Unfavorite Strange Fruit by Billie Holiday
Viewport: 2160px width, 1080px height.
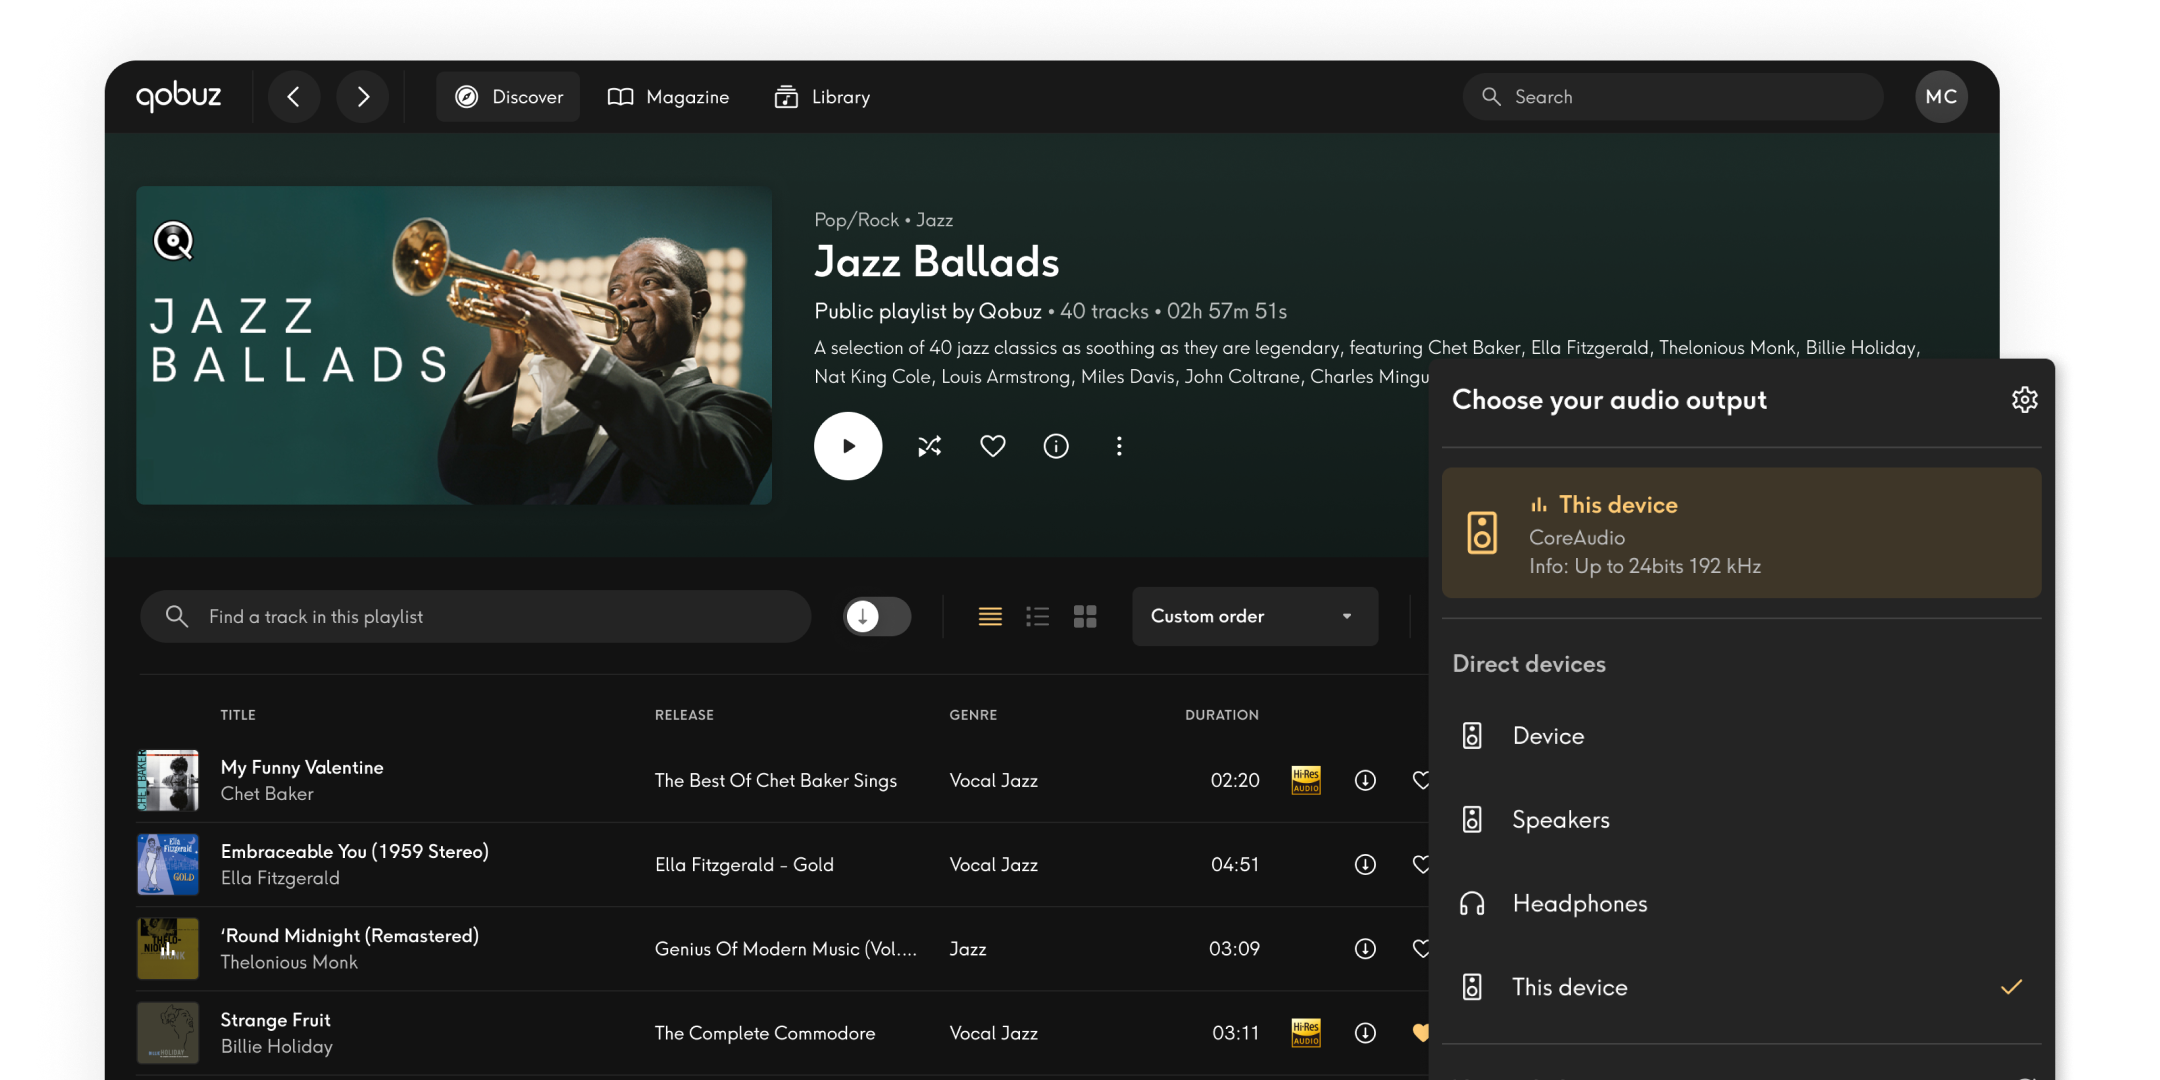[x=1420, y=1032]
